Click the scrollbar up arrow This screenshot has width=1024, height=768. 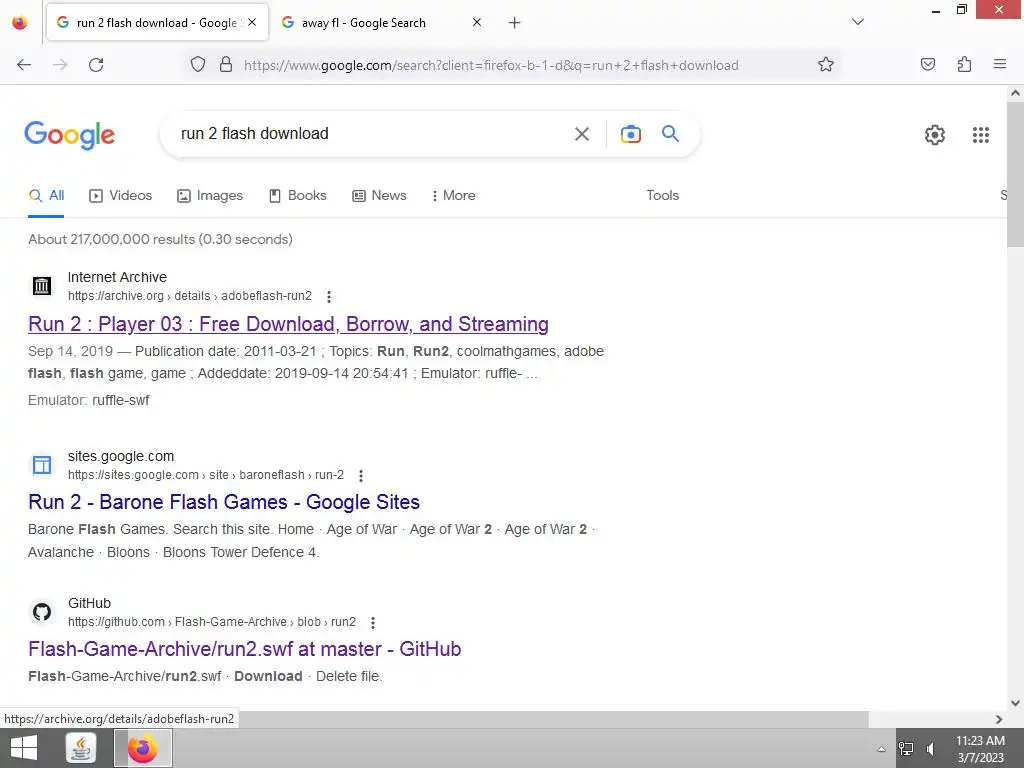click(x=1015, y=93)
